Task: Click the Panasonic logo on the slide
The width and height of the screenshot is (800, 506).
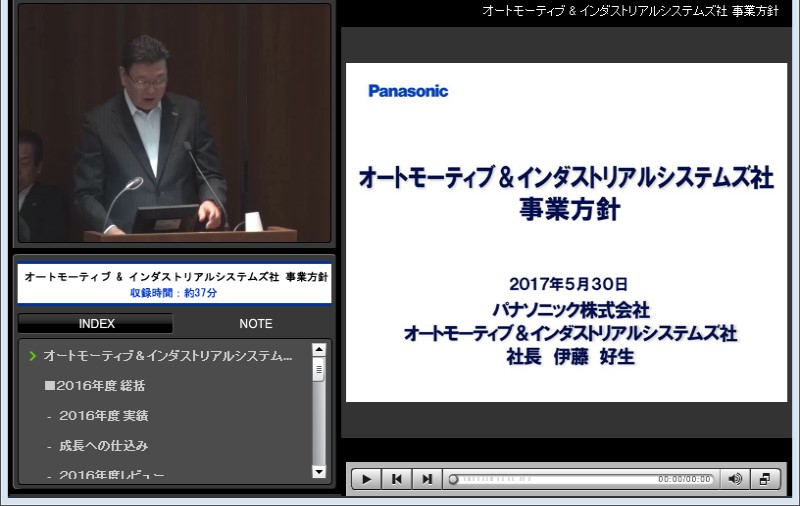Action: coord(408,91)
